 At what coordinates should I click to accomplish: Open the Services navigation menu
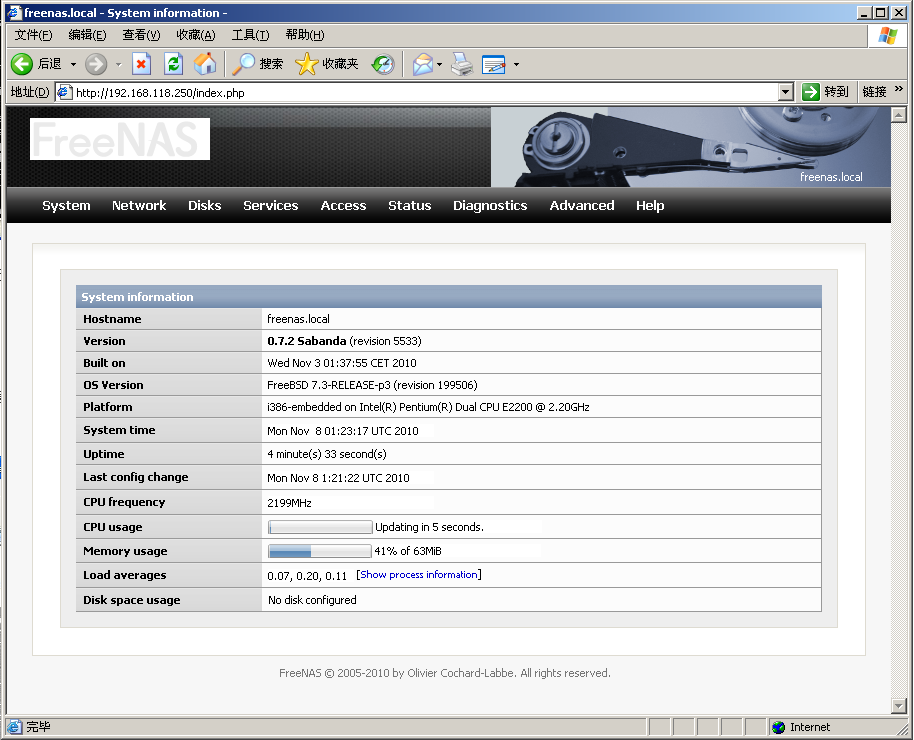coord(270,205)
